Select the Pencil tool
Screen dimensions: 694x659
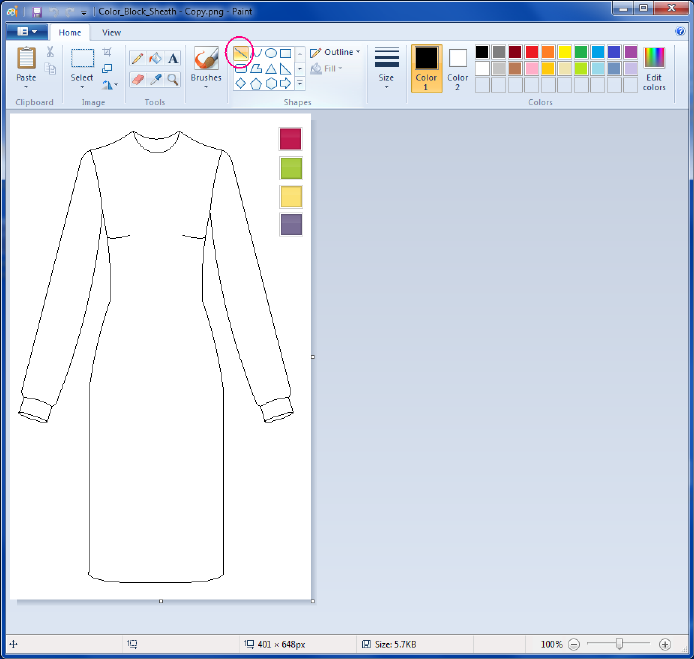tap(137, 58)
